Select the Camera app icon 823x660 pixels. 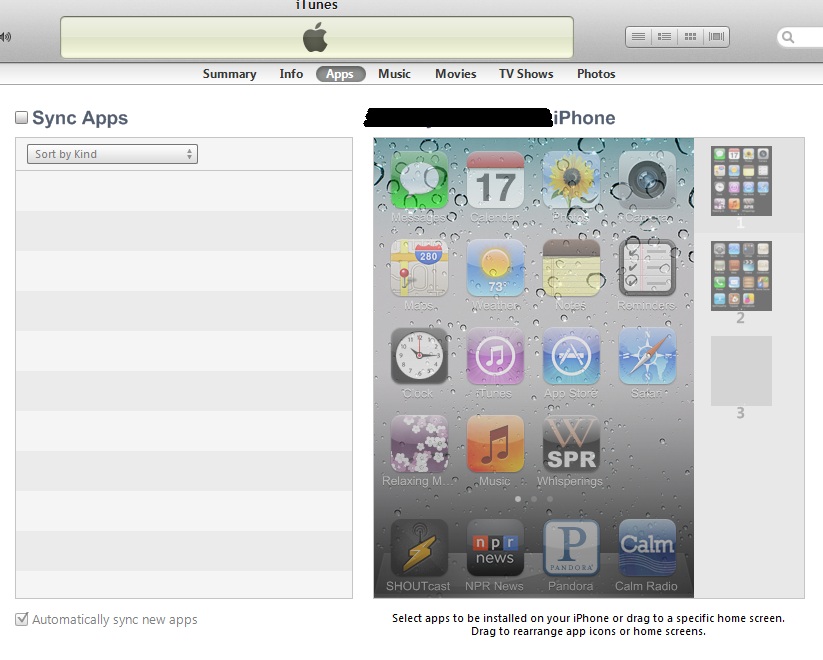click(647, 180)
